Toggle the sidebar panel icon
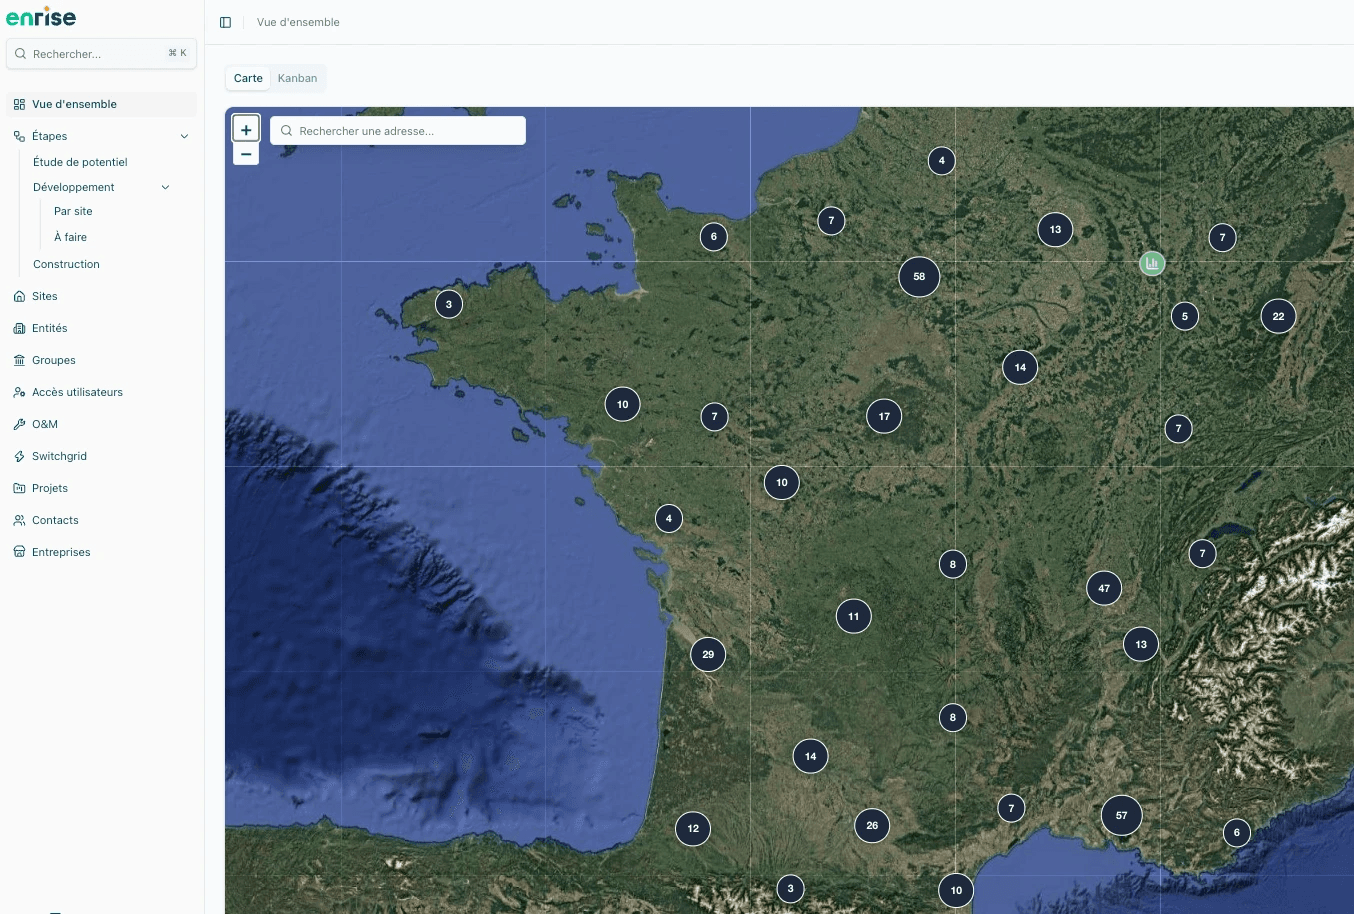 [x=226, y=22]
